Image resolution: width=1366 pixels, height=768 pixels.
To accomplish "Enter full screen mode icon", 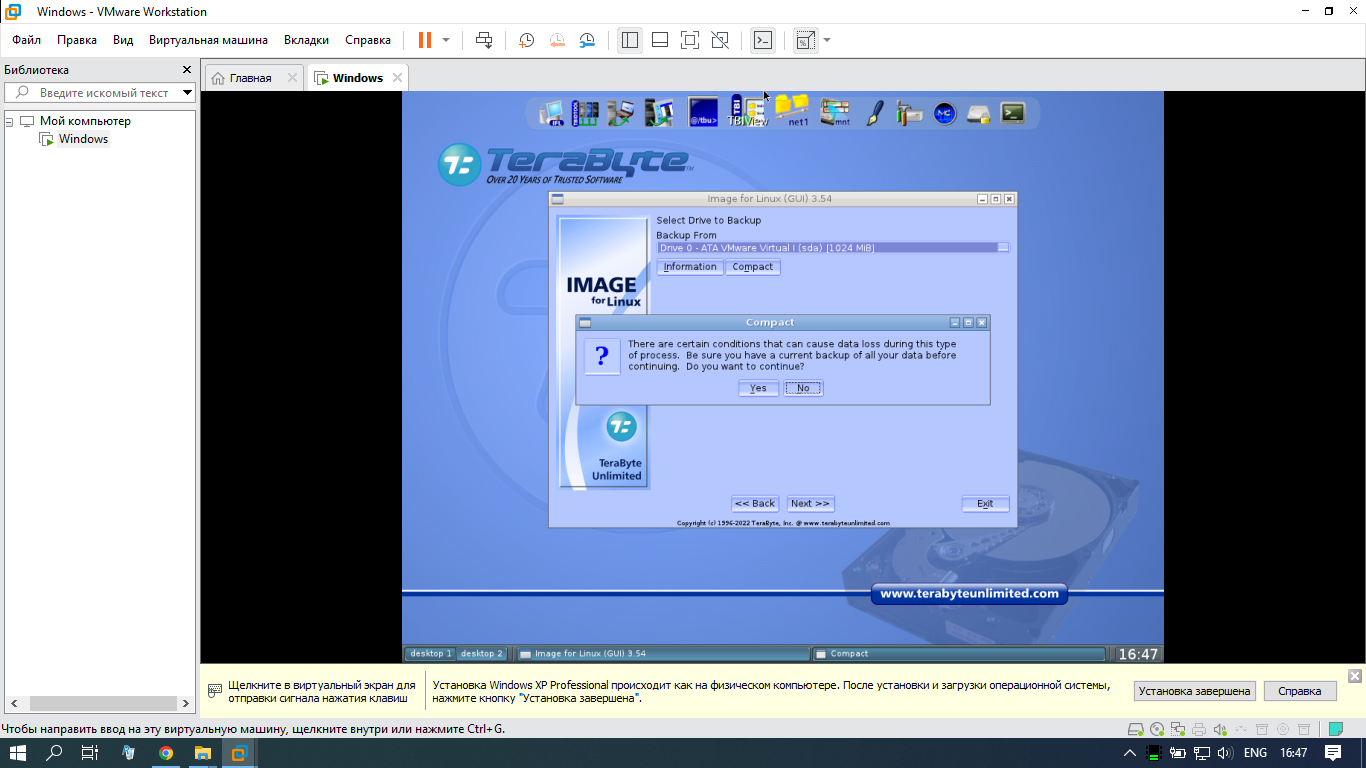I will coord(689,40).
